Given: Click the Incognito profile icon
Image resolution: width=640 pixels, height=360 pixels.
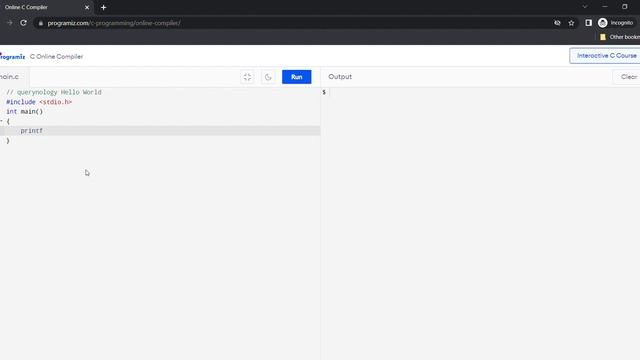Looking at the screenshot, I should 616,23.
